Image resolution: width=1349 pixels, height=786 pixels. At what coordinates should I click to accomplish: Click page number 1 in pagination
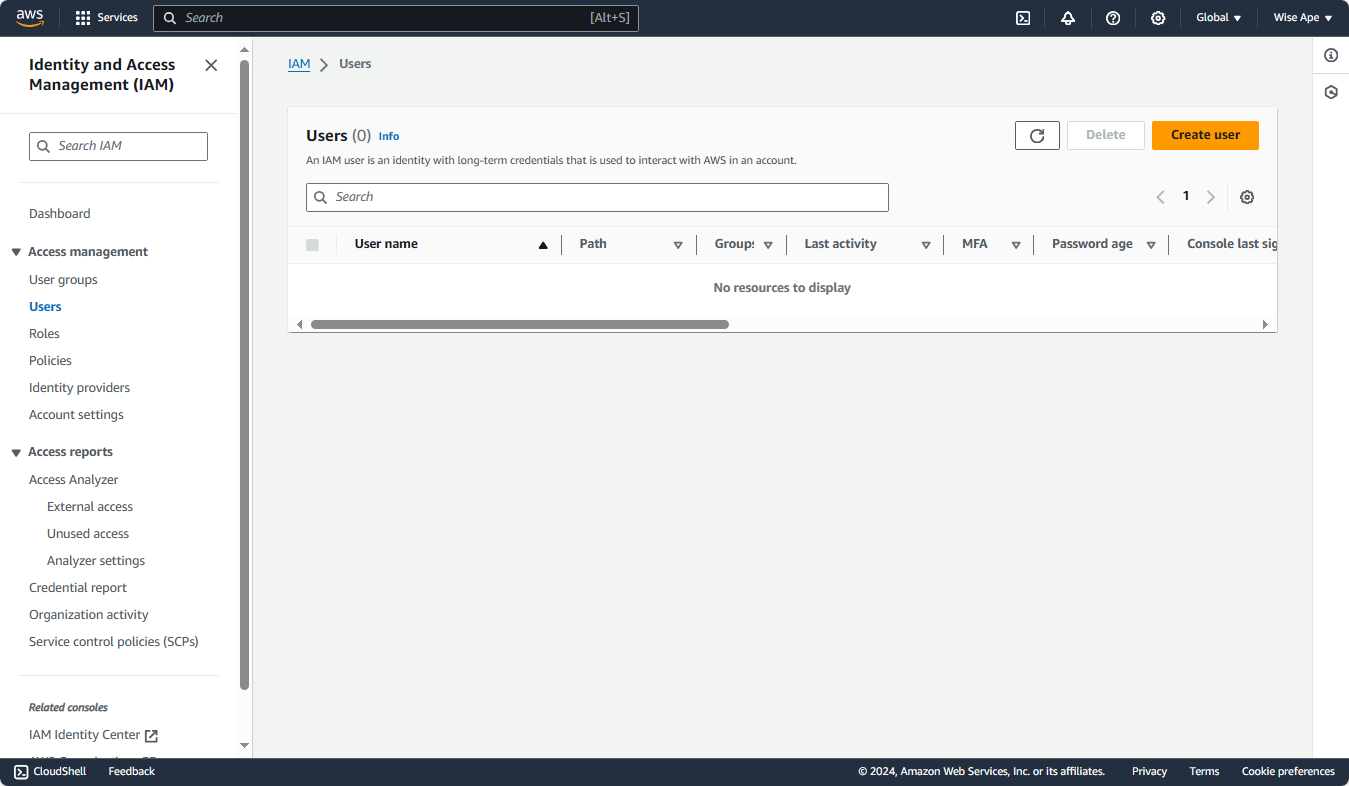coord(1186,196)
